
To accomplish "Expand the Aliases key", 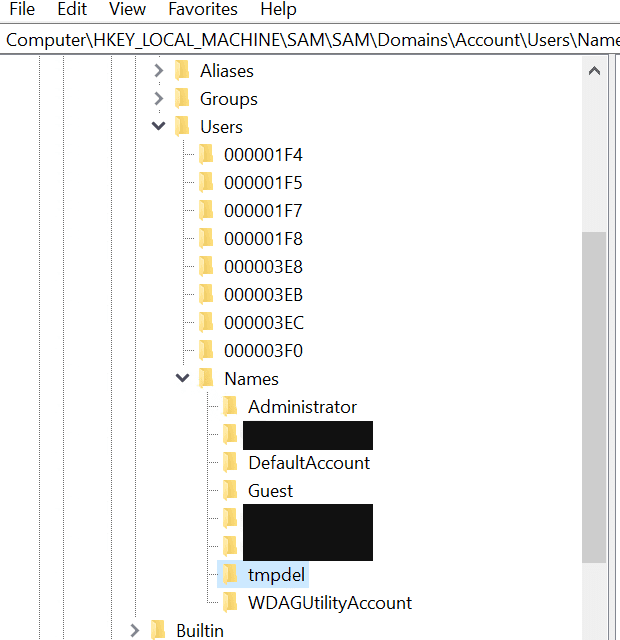I will click(x=158, y=71).
